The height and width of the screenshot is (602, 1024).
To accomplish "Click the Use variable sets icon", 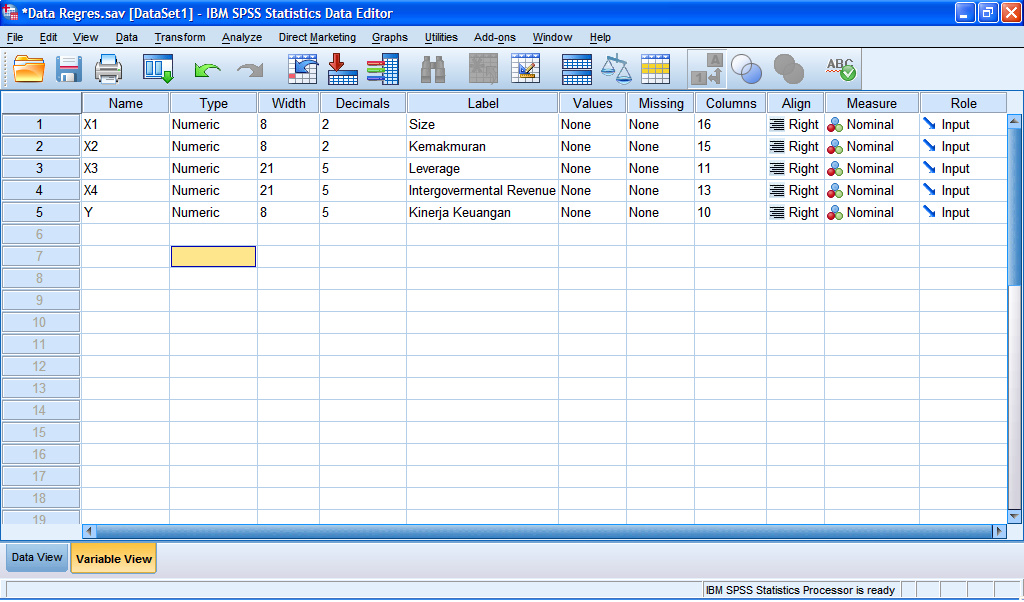I will [x=746, y=69].
